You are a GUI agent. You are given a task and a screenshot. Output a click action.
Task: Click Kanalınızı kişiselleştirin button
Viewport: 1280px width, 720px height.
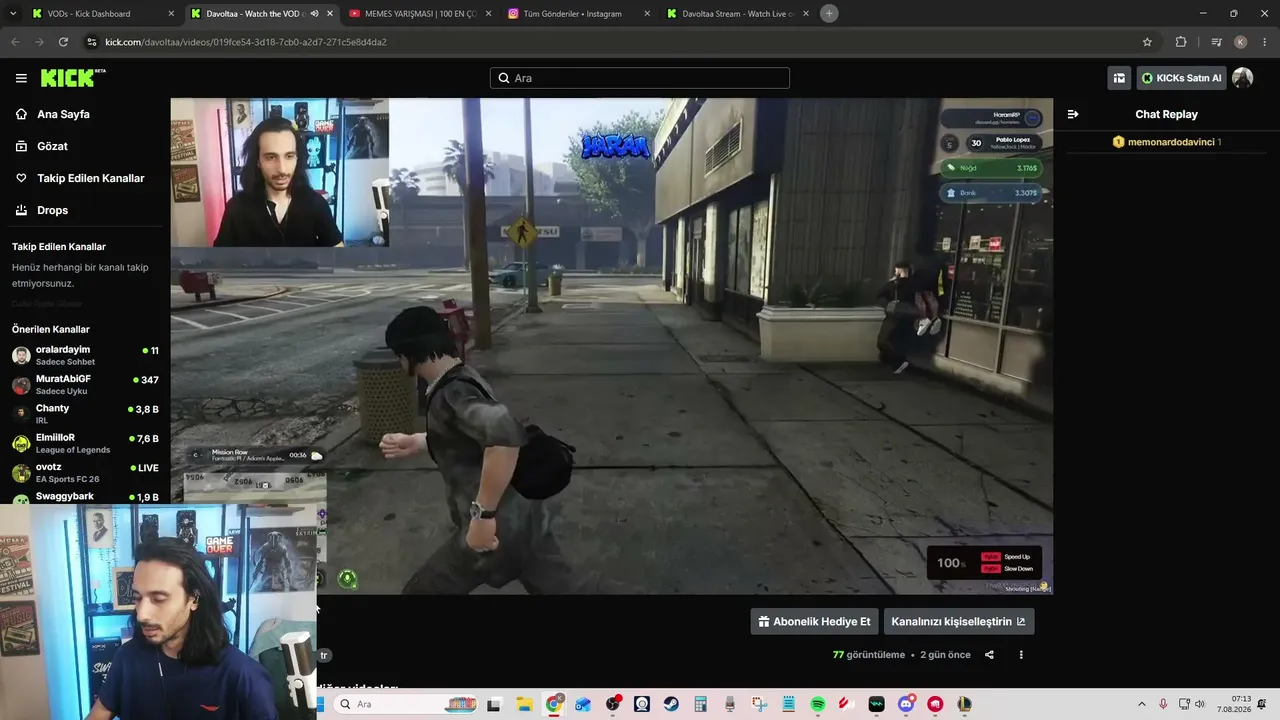click(959, 621)
